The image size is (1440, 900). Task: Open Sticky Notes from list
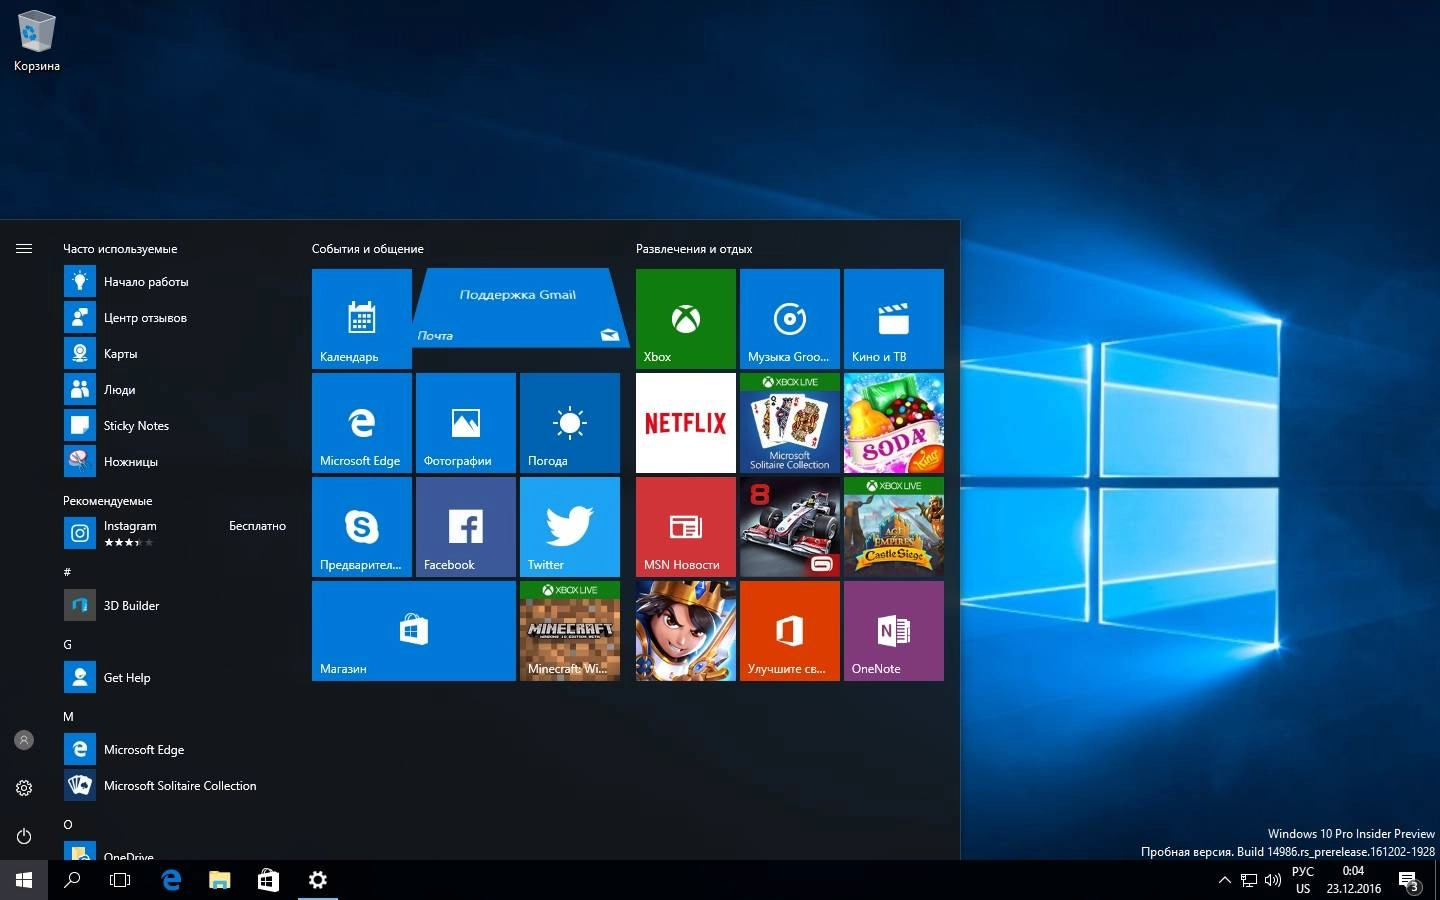[x=176, y=426]
